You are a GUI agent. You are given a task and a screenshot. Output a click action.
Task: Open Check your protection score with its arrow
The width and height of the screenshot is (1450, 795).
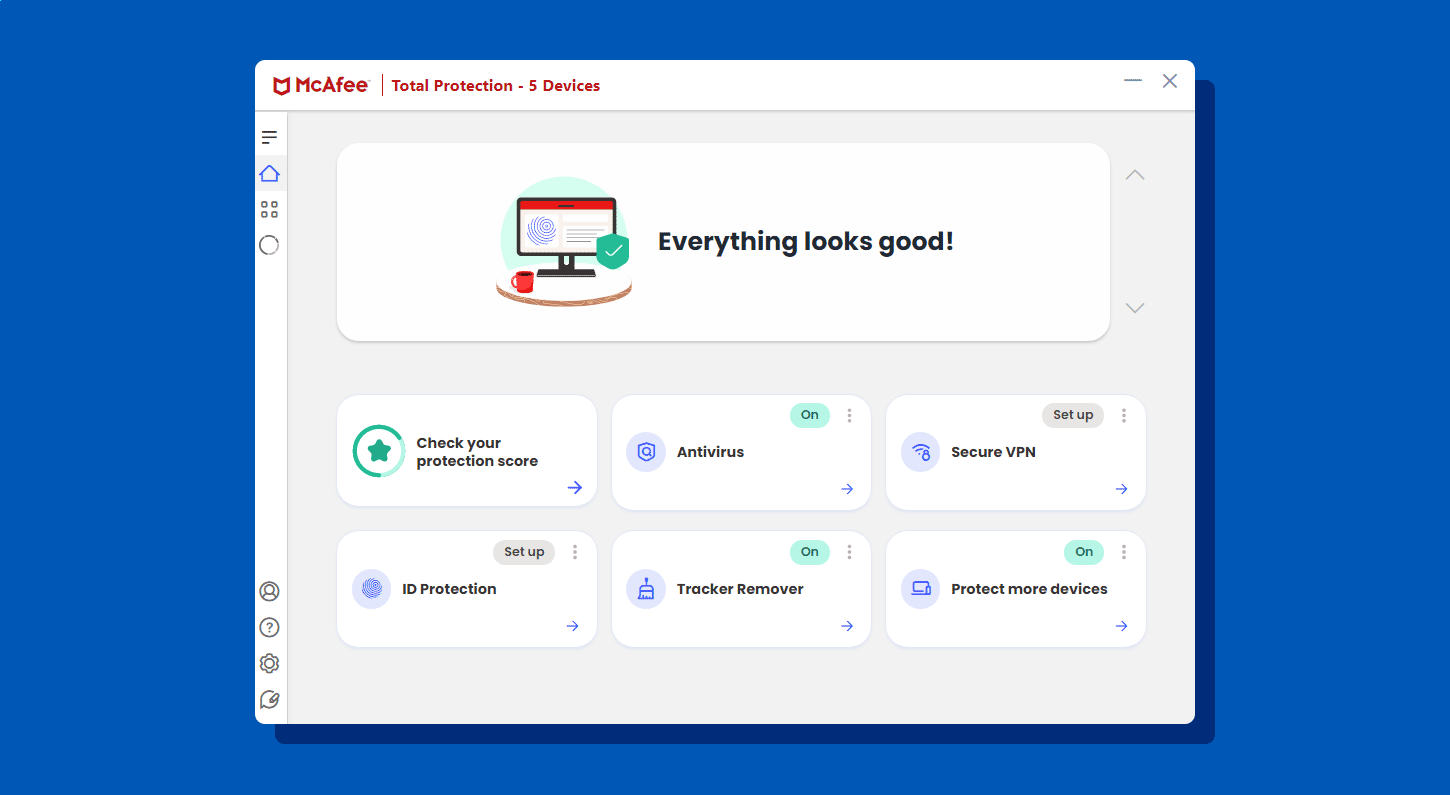coord(574,487)
